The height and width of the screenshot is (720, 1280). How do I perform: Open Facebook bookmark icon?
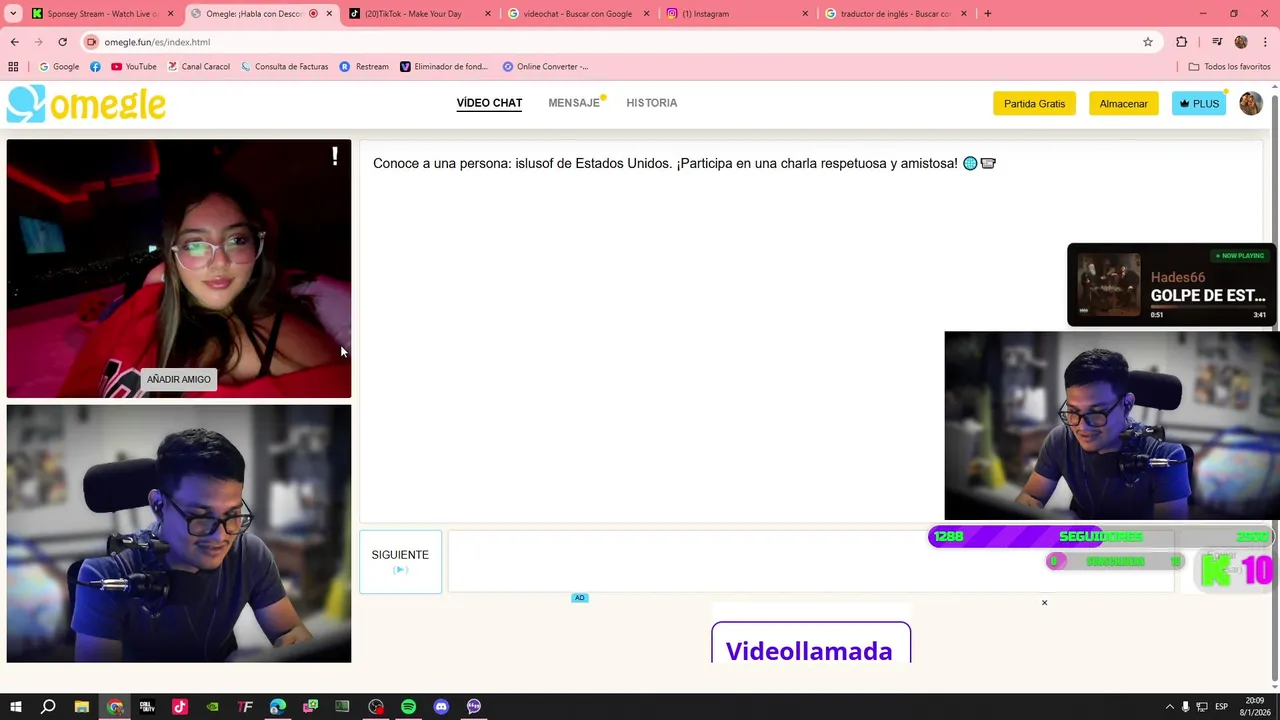click(95, 67)
